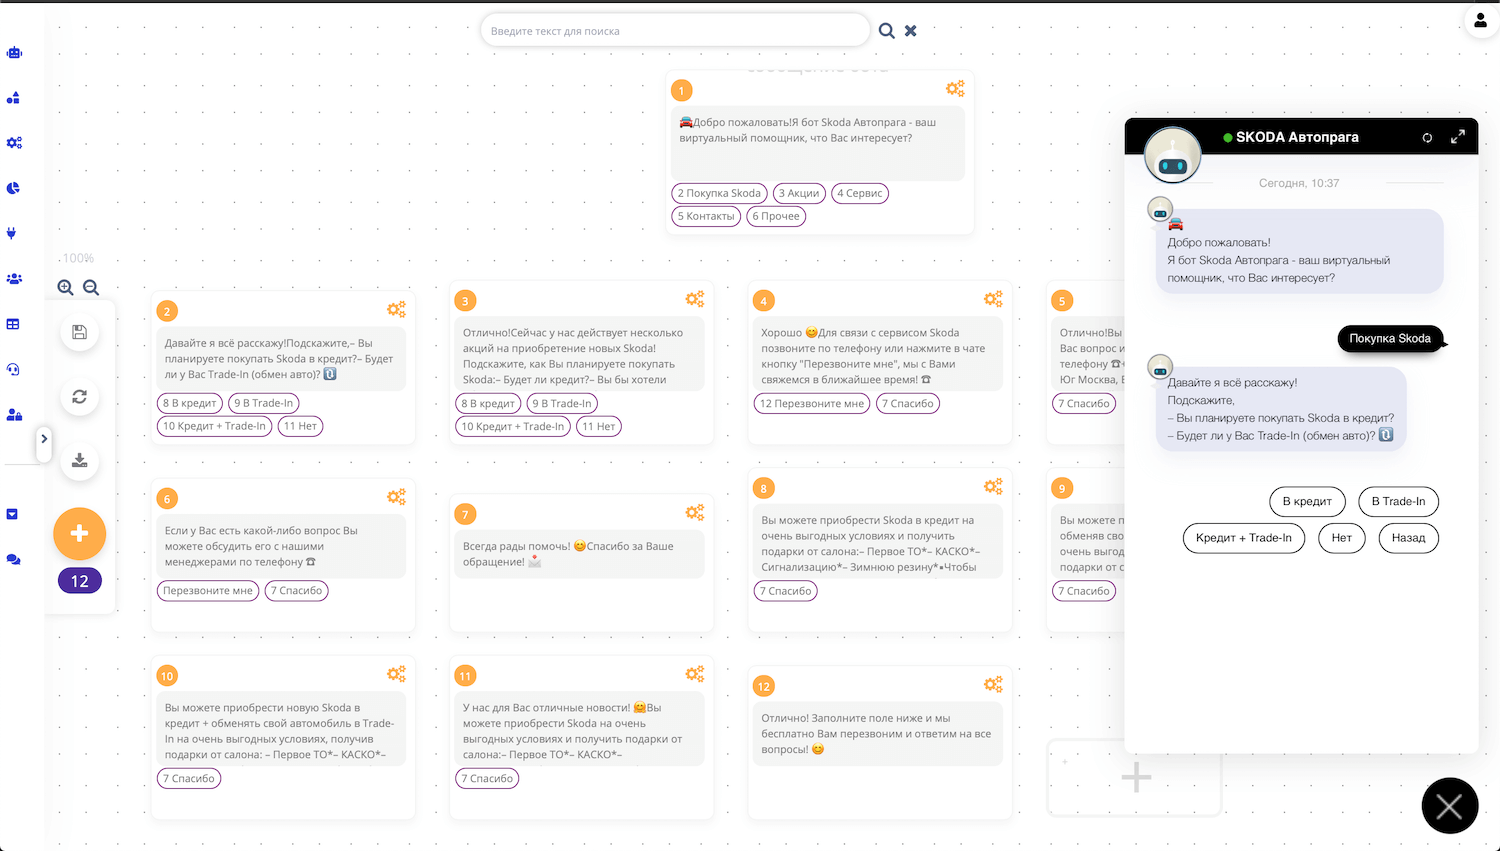Close the chat widget with round X
The height and width of the screenshot is (851, 1500).
point(1450,806)
